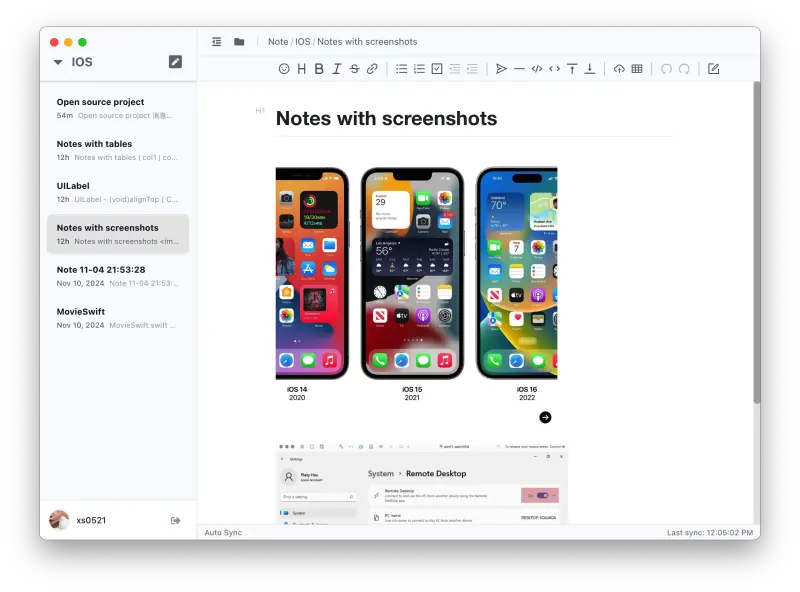Toggle bold formatting
This screenshot has width=800, height=592.
(x=319, y=69)
